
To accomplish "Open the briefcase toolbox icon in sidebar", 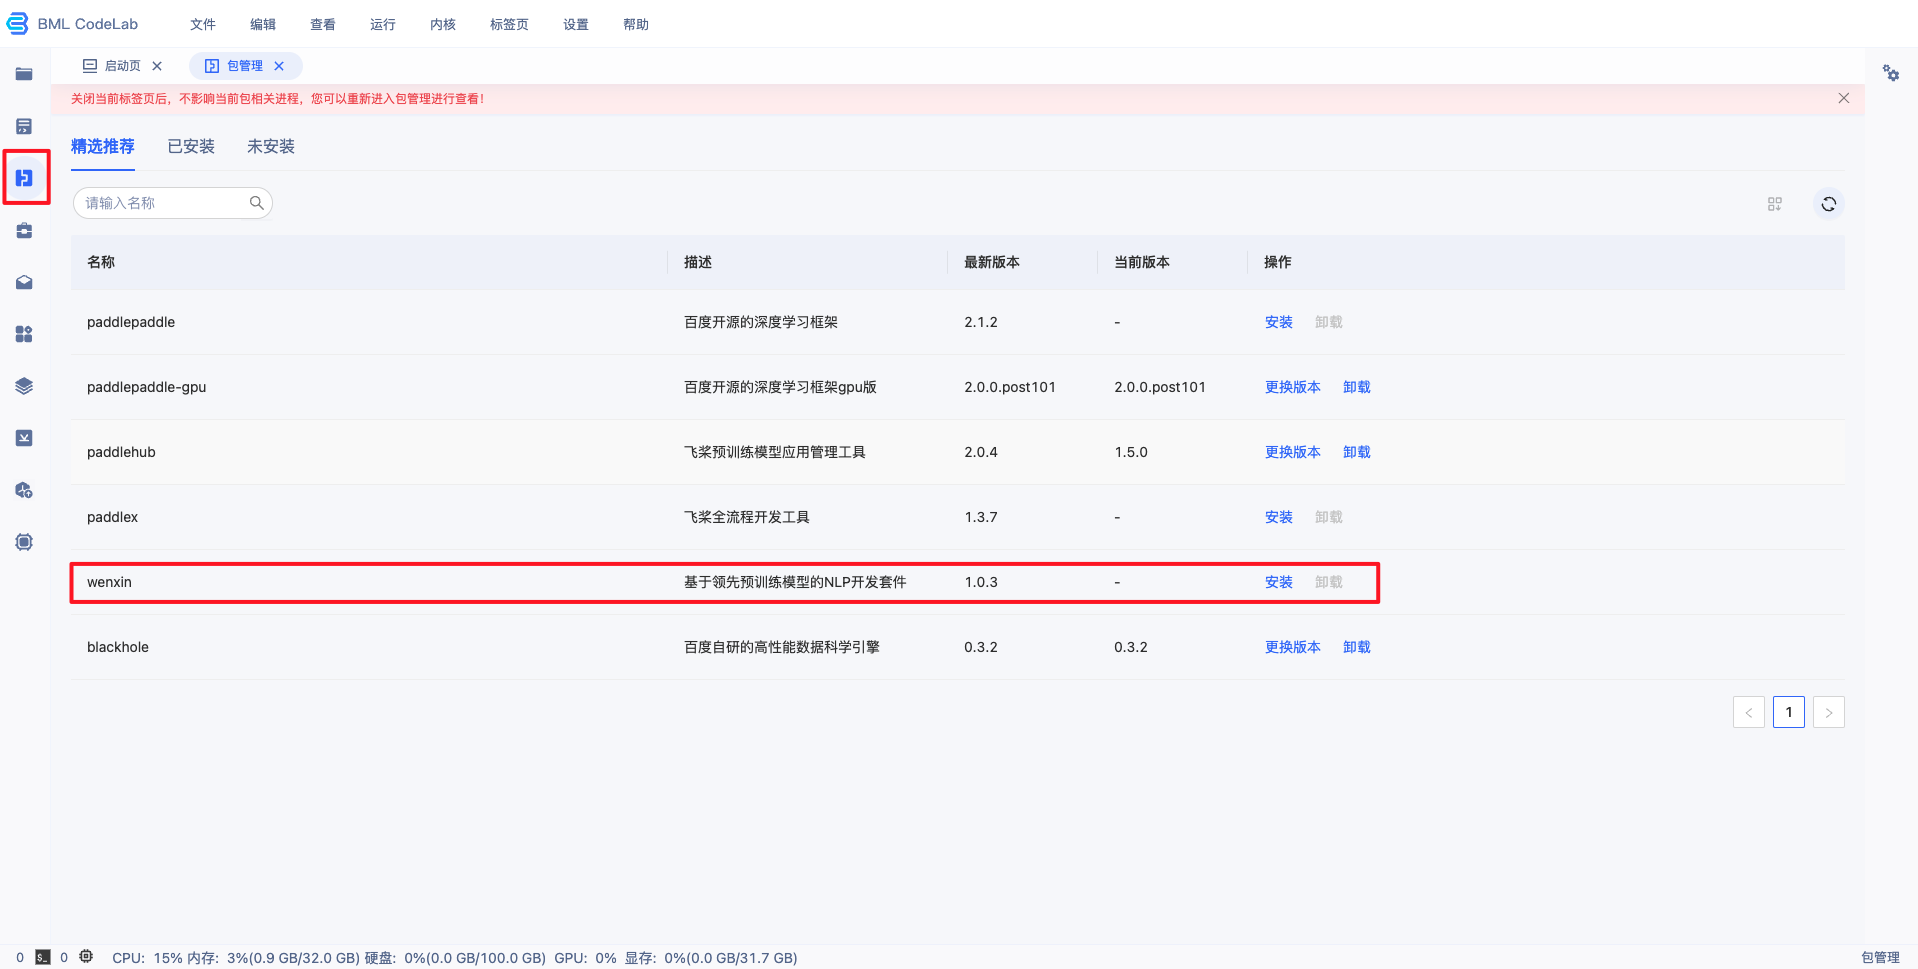I will coord(24,230).
